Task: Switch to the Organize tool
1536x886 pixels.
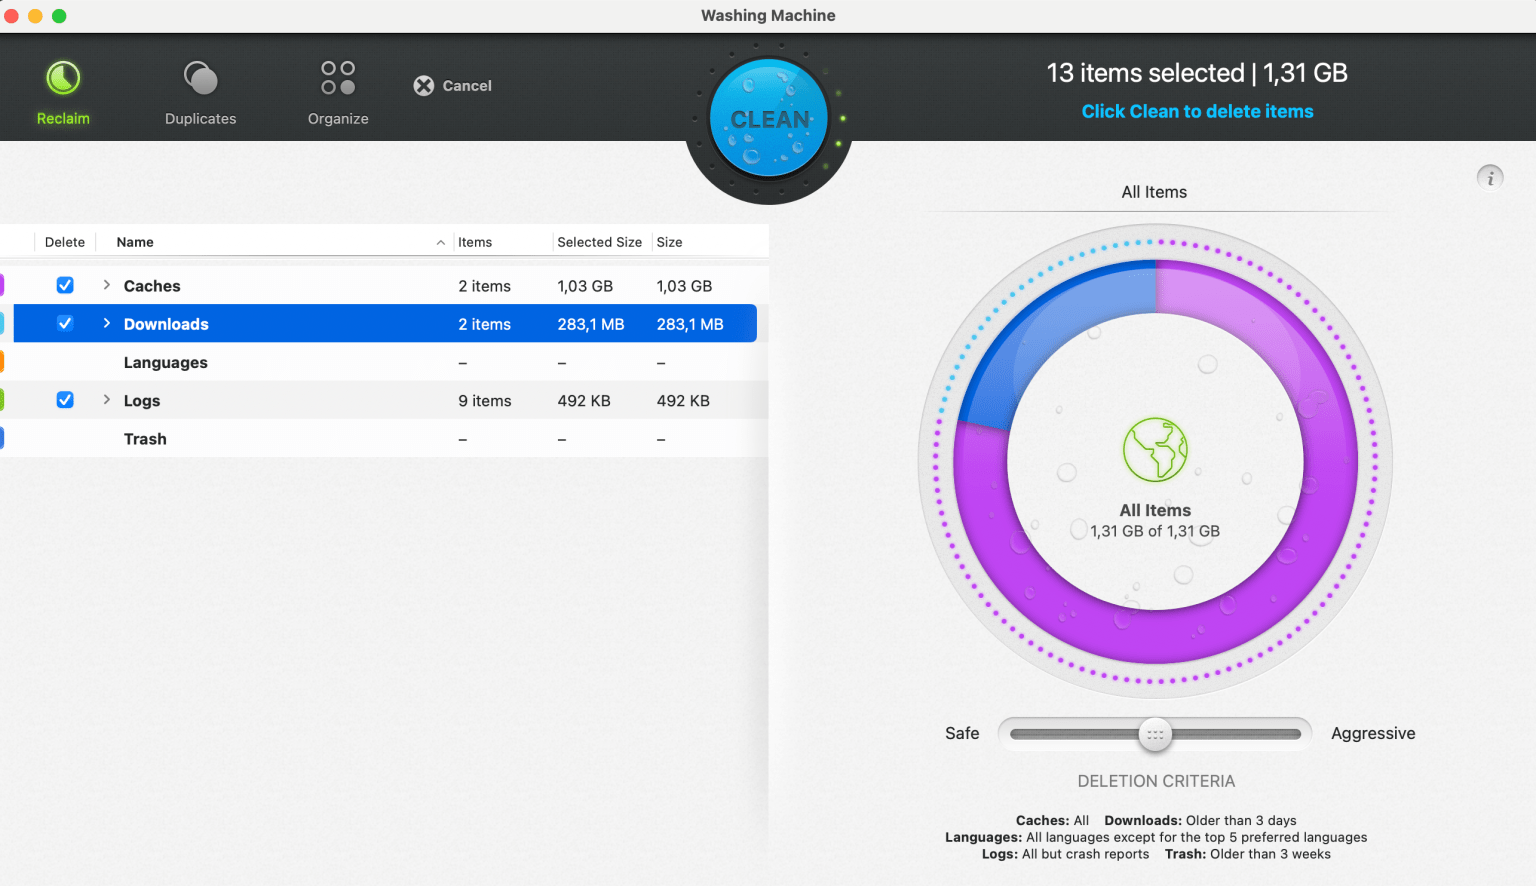Action: point(337,75)
